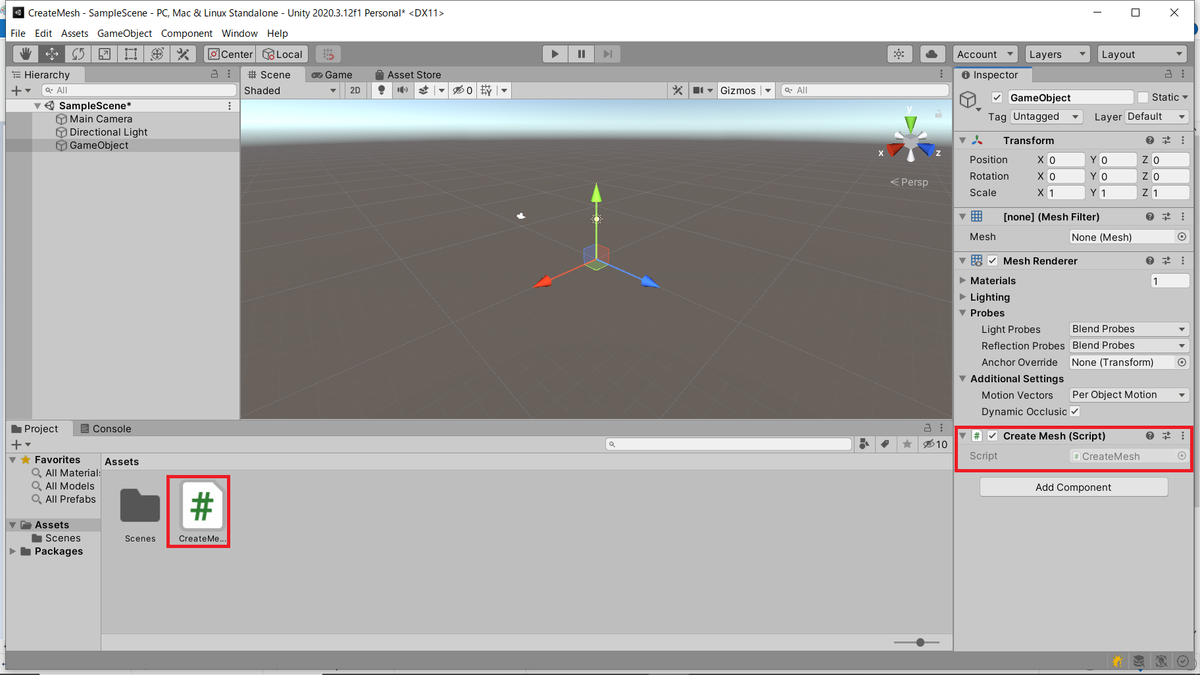1200x675 pixels.
Task: Click the Add Component button
Action: [1073, 487]
